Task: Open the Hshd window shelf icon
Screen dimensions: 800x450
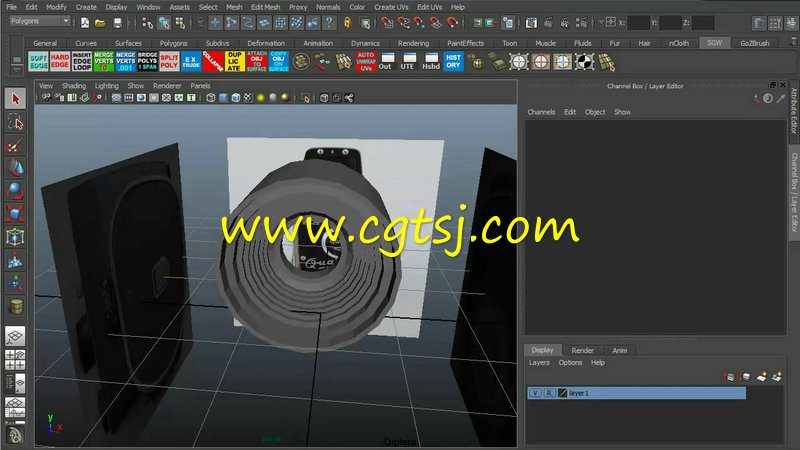Action: pyautogui.click(x=431, y=61)
